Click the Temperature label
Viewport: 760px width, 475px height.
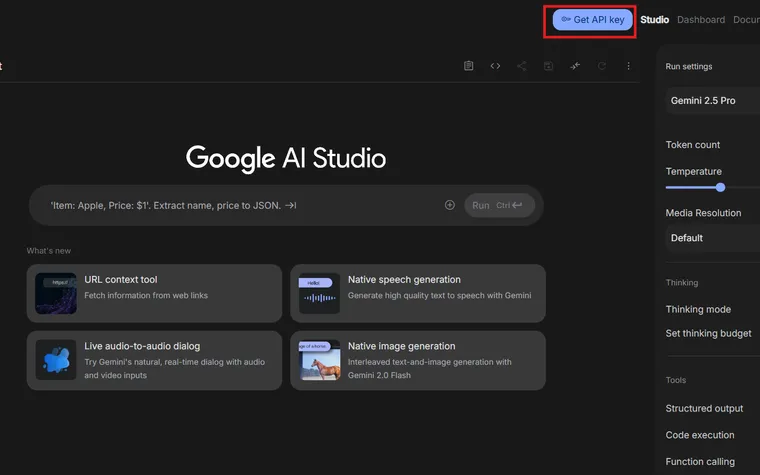(694, 172)
